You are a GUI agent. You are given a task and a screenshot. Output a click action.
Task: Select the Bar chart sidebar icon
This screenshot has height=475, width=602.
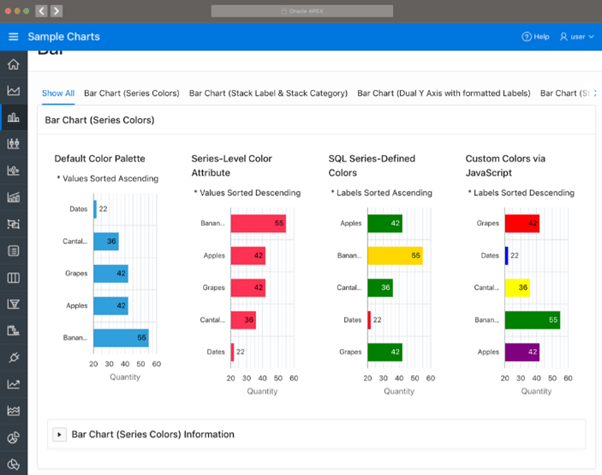13,117
